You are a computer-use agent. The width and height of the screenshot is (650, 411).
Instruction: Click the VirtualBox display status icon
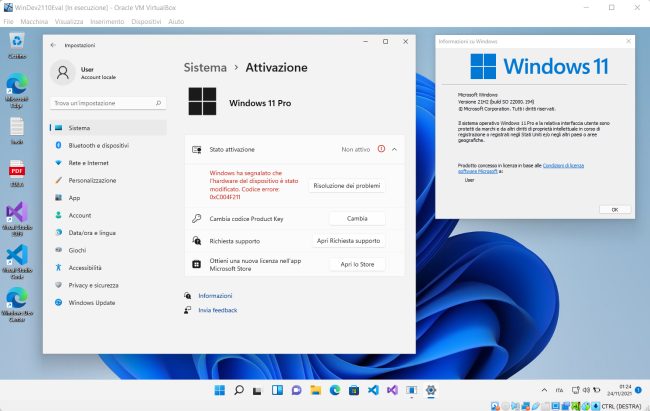click(556, 406)
